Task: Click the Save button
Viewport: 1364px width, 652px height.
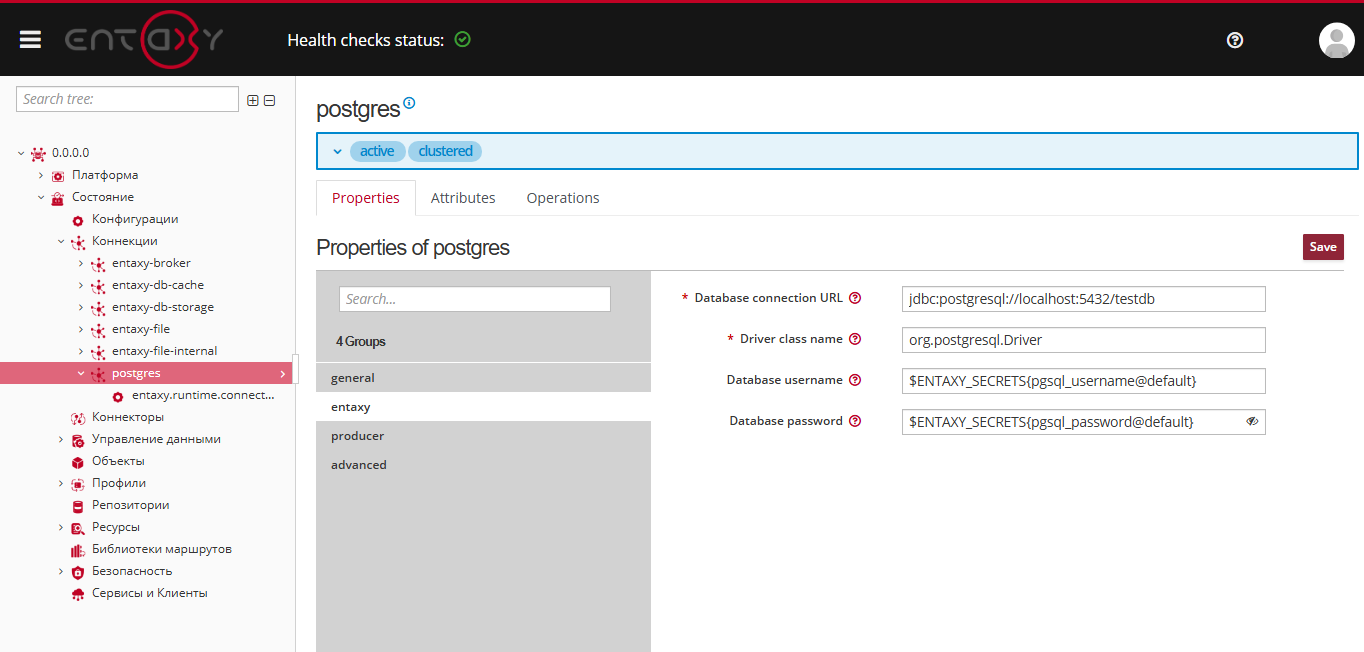Action: 1322,247
